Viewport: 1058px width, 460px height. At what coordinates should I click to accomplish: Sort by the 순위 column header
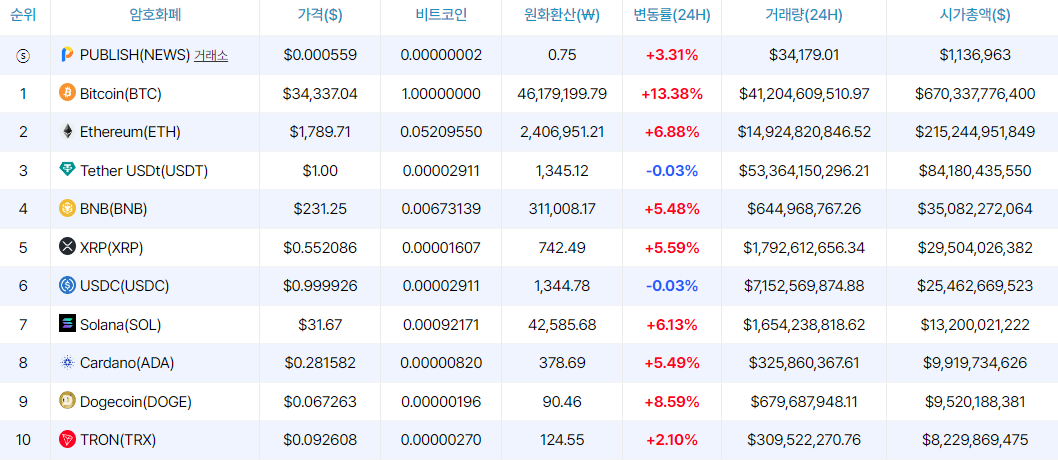(23, 15)
